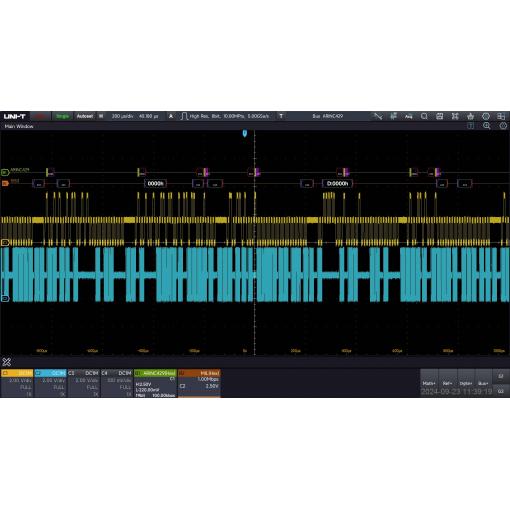Click the orange bus B2 label marker
Image resolution: width=510 pixels, height=510 pixels.
click(5, 183)
